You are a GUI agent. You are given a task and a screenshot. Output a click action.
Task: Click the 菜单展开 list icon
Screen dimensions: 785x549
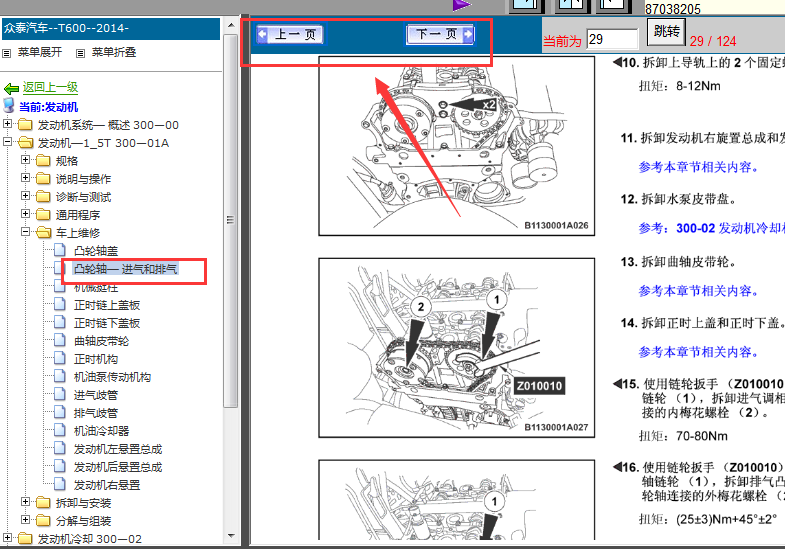coord(7,53)
